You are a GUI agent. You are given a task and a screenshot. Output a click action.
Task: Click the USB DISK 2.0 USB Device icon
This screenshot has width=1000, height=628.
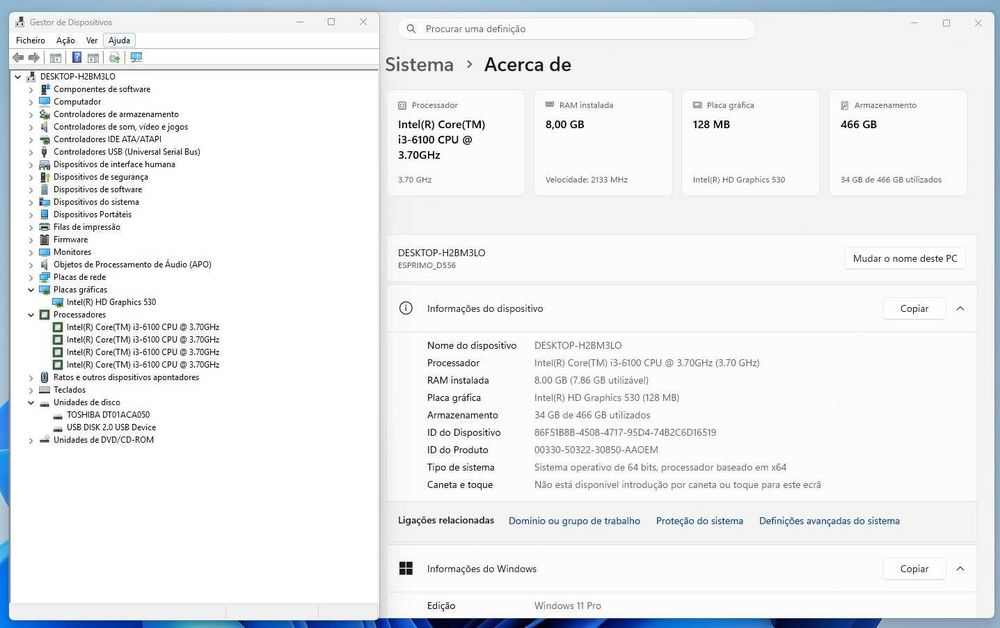[58, 428]
